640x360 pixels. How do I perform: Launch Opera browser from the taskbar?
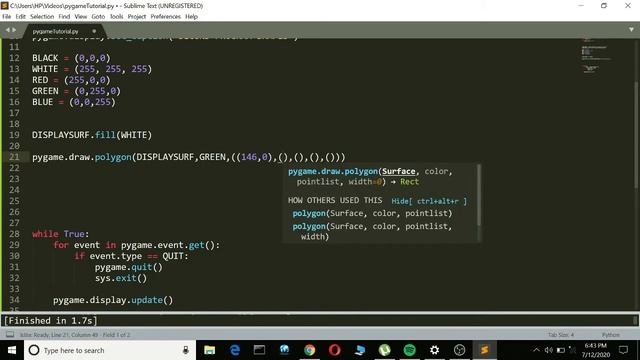point(335,350)
